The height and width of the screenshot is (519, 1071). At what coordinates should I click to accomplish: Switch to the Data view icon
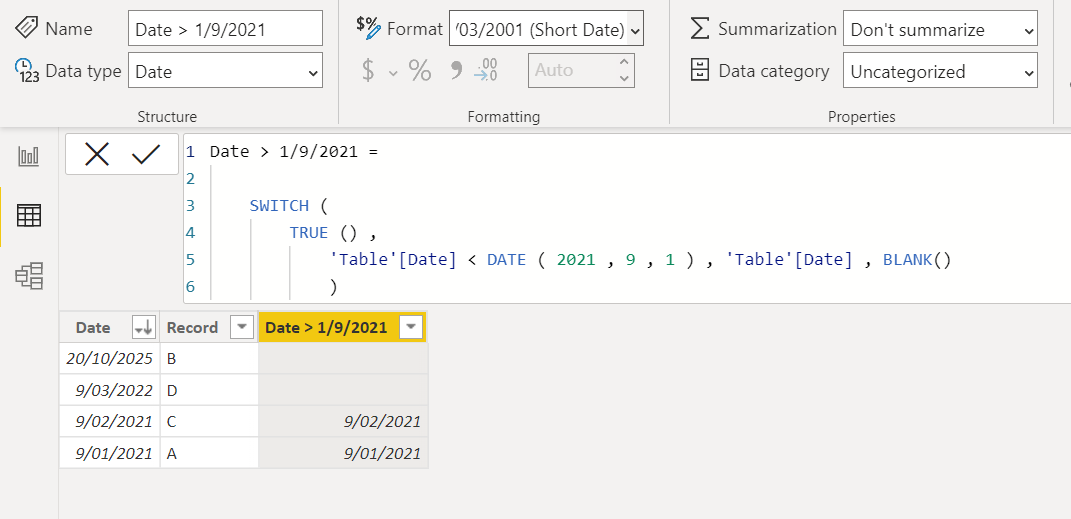pyautogui.click(x=29, y=216)
